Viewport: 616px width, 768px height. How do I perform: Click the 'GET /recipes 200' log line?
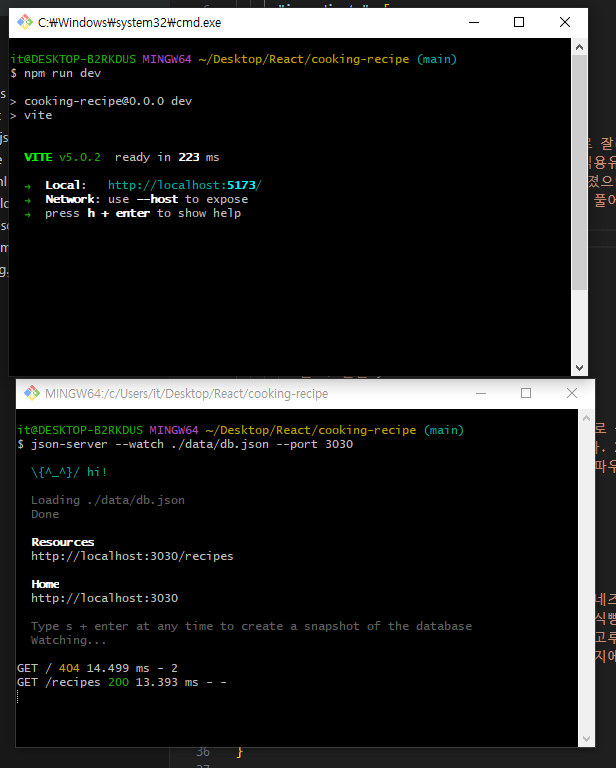click(122, 682)
